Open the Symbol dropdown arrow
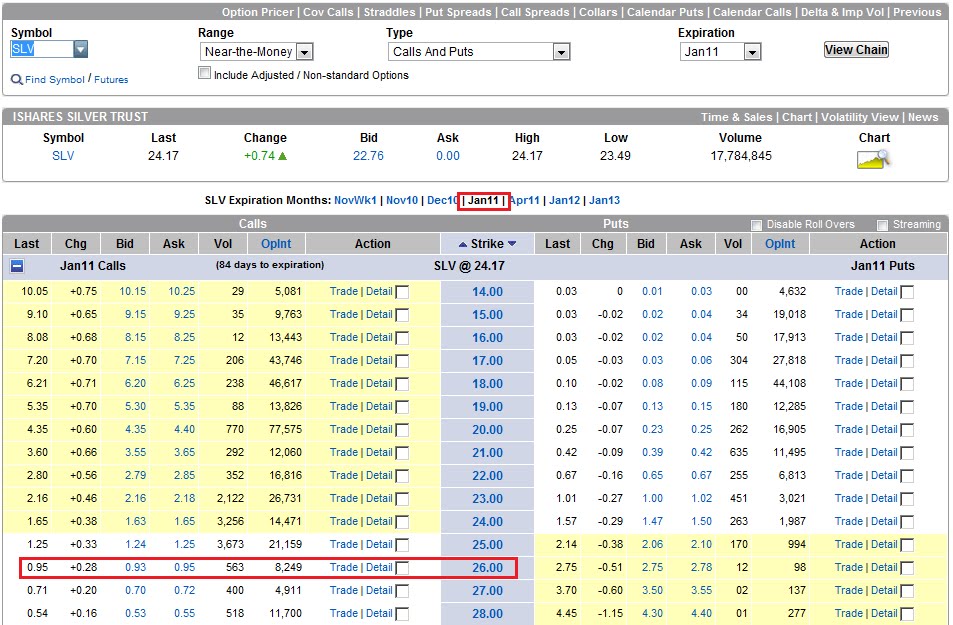Screen dimensions: 953x625 coord(80,49)
